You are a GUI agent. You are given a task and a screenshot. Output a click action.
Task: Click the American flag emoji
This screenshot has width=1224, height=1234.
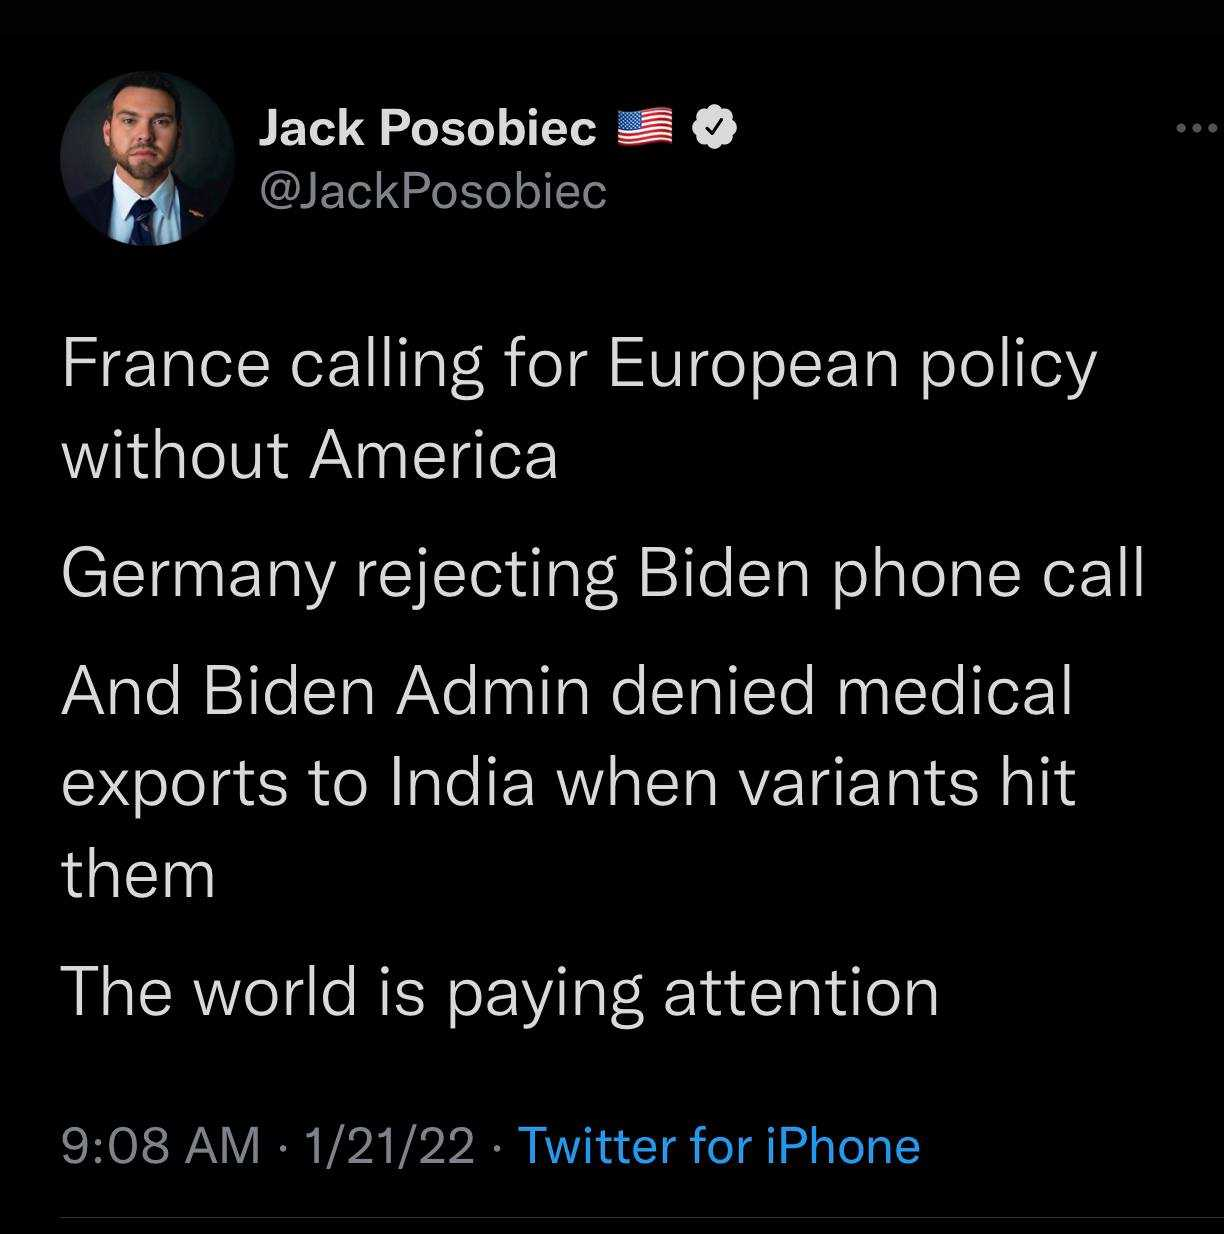coord(644,128)
